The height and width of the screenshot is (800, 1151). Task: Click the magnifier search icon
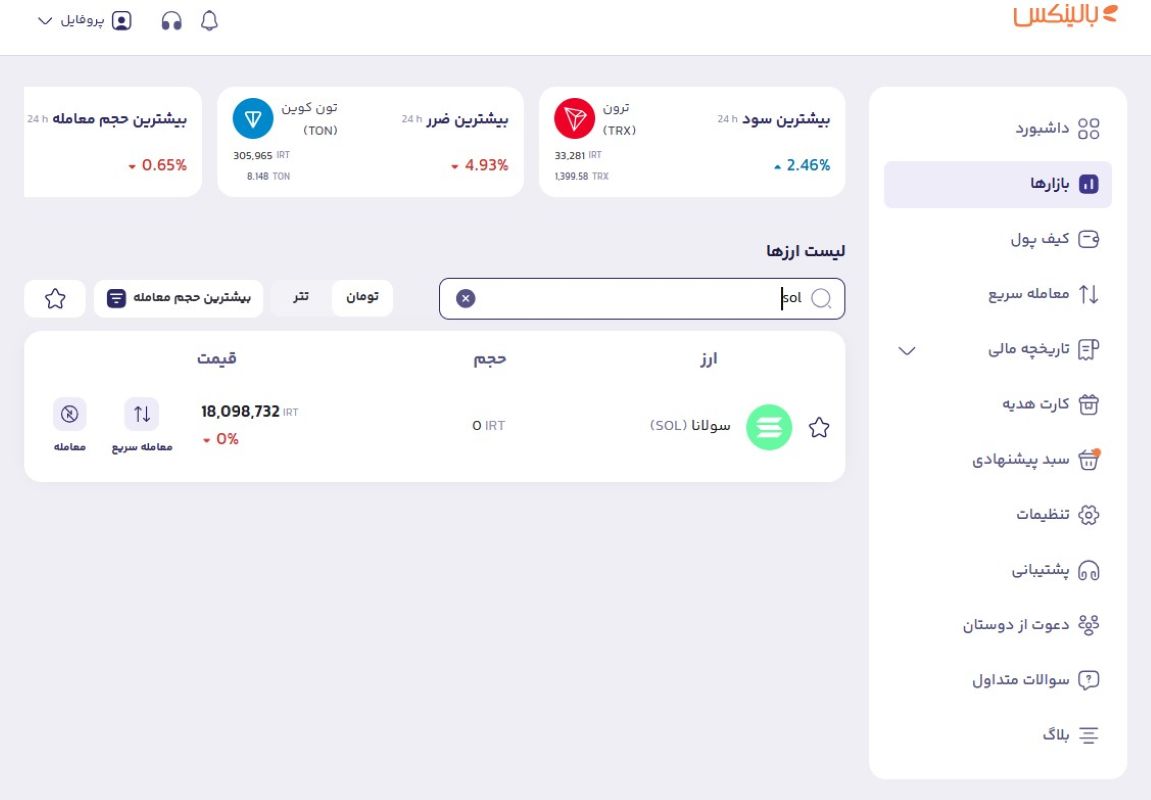tap(821, 299)
